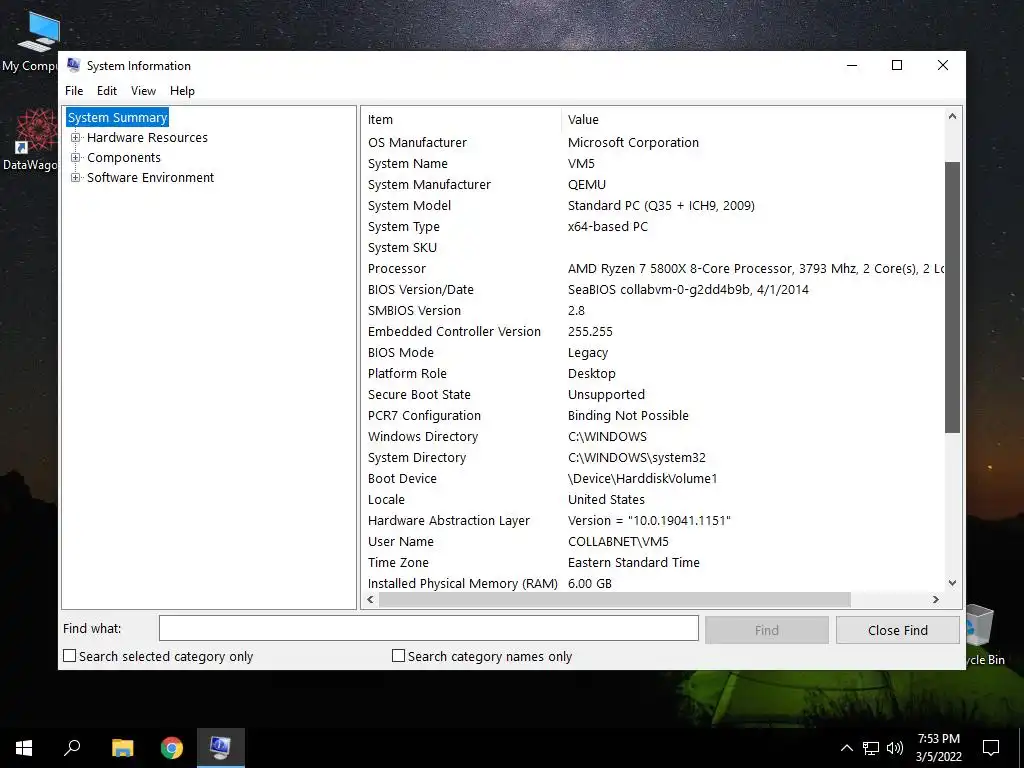Image resolution: width=1024 pixels, height=768 pixels.
Task: Click the vertical scrollbar thumb
Action: tap(952, 297)
